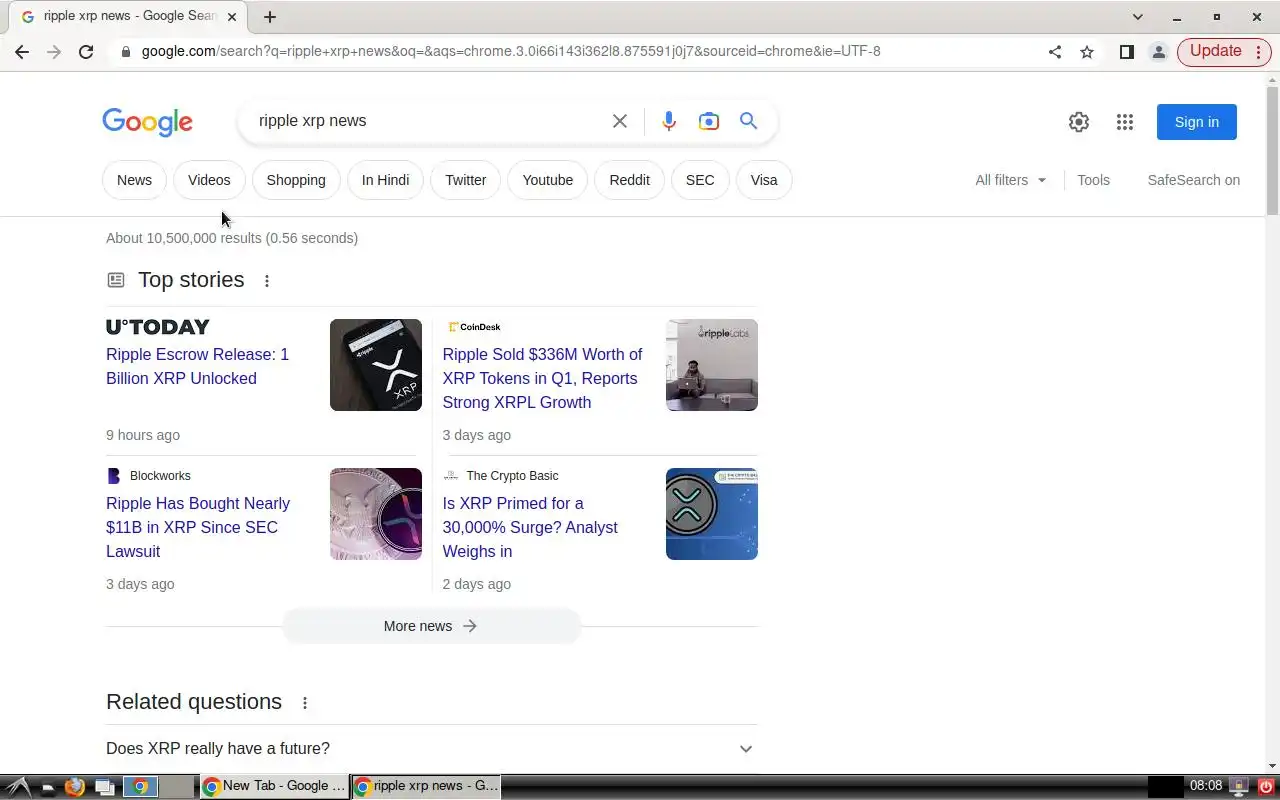Open Ripple Escrow Release article link

click(197, 366)
